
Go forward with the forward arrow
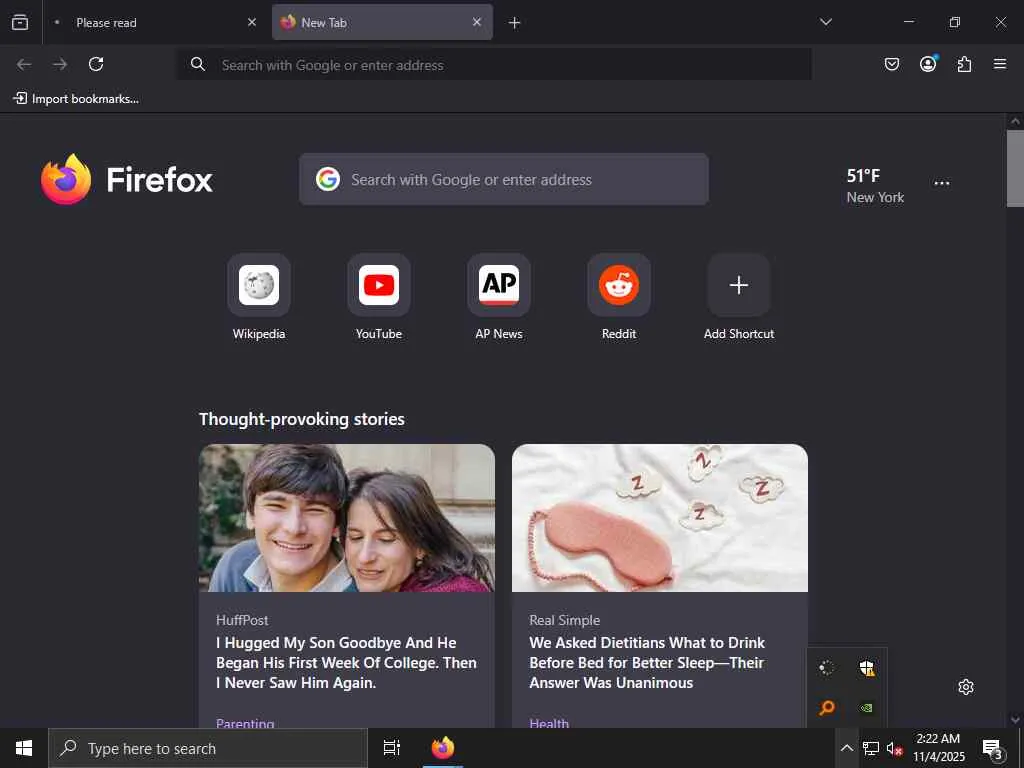pyautogui.click(x=60, y=64)
